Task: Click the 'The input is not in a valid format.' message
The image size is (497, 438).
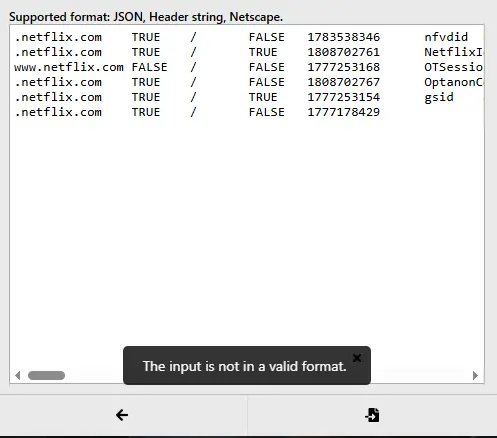Action: (x=245, y=366)
